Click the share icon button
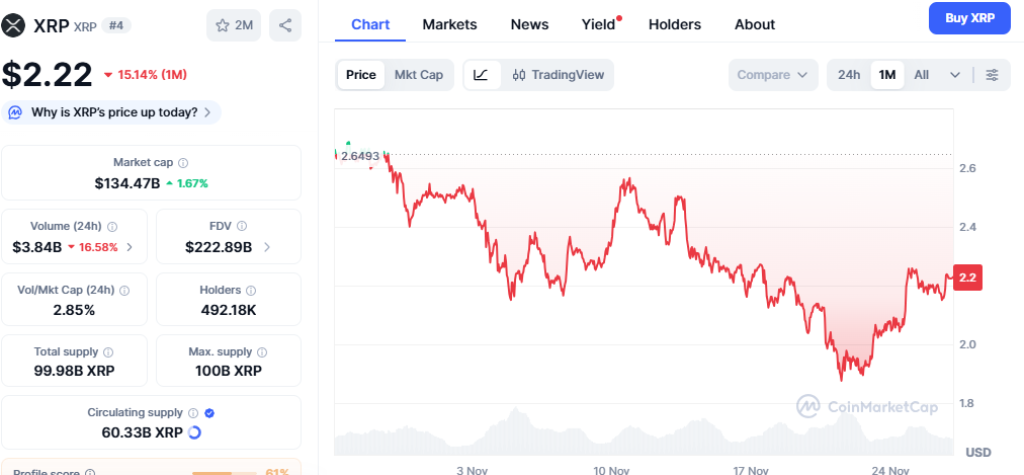Viewport: 1024px width, 475px height. (286, 25)
